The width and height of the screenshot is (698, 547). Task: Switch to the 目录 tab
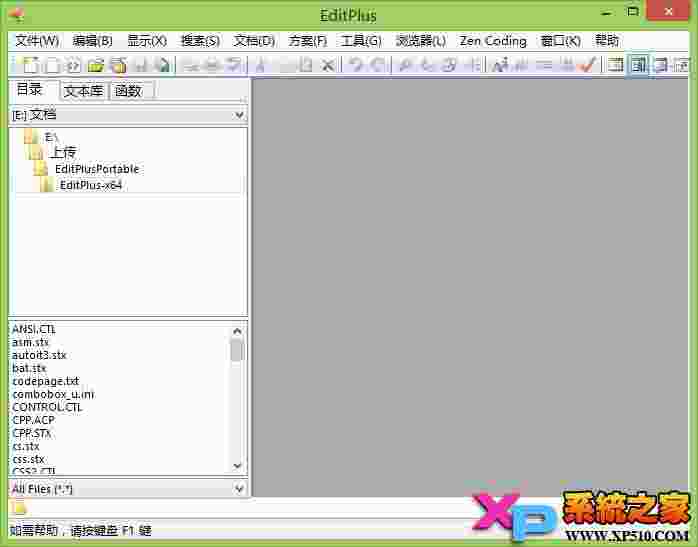[x=29, y=89]
